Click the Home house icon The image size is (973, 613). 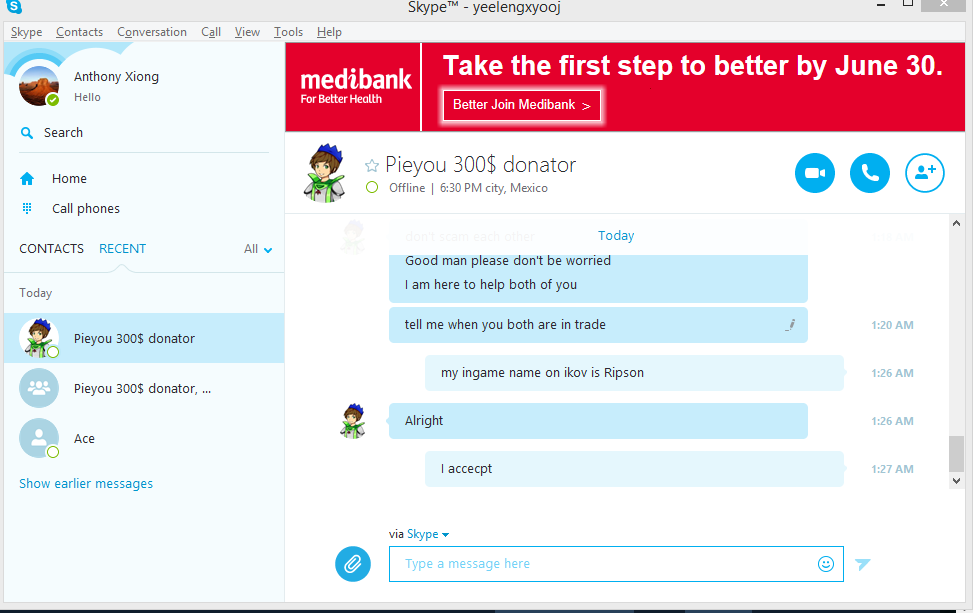(27, 179)
